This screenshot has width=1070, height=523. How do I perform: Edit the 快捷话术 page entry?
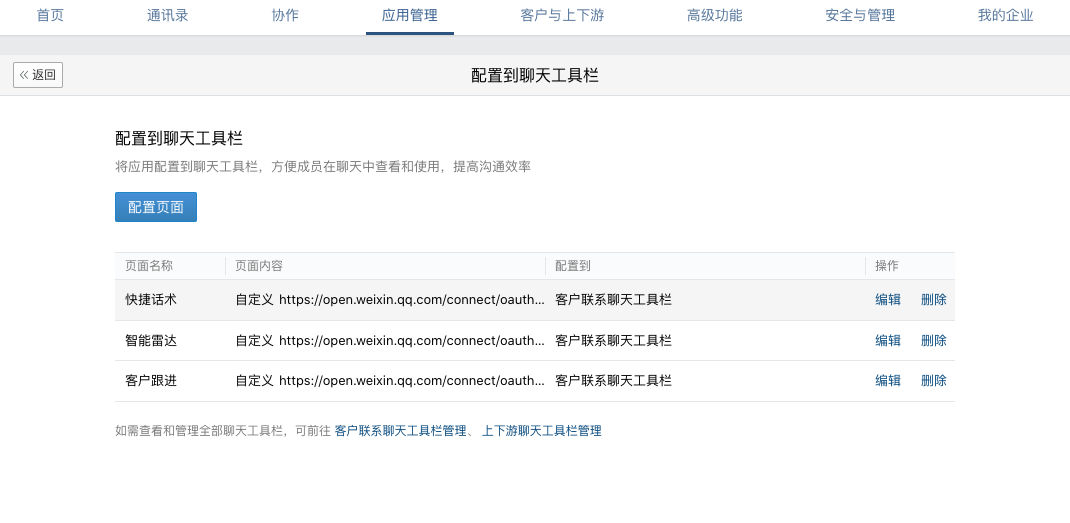(887, 300)
